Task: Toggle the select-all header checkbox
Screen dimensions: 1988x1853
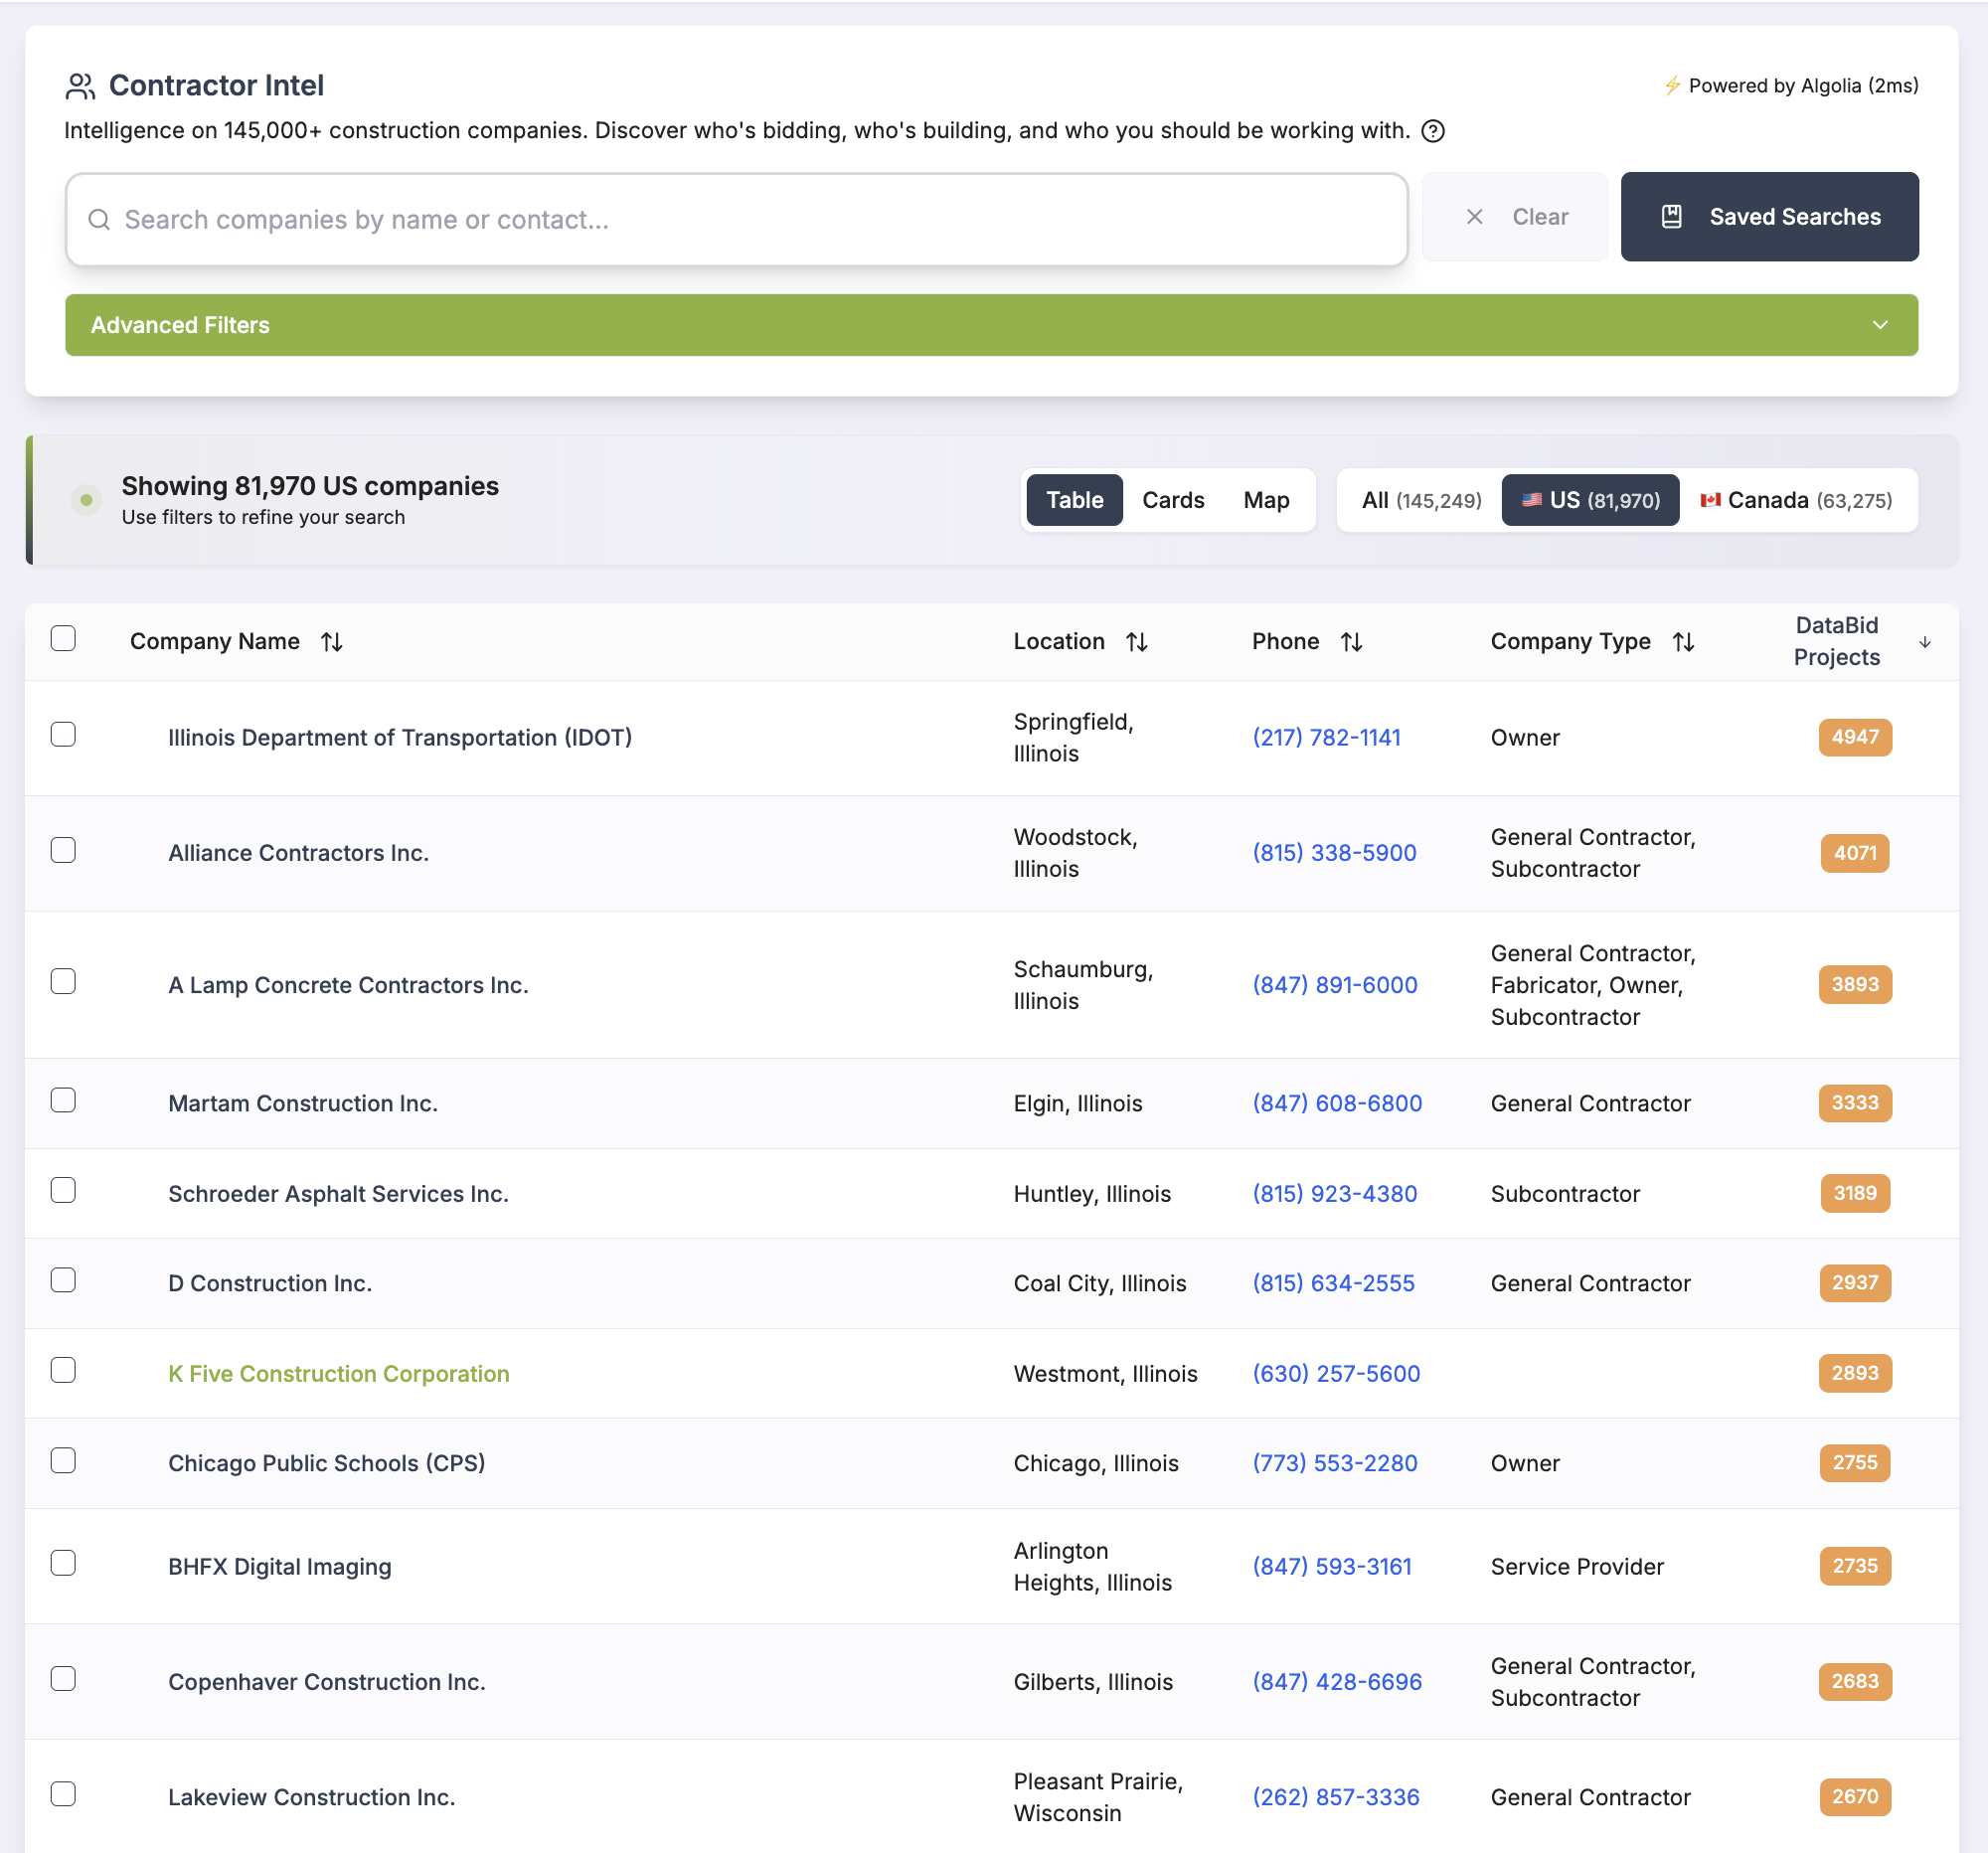Action: click(63, 638)
